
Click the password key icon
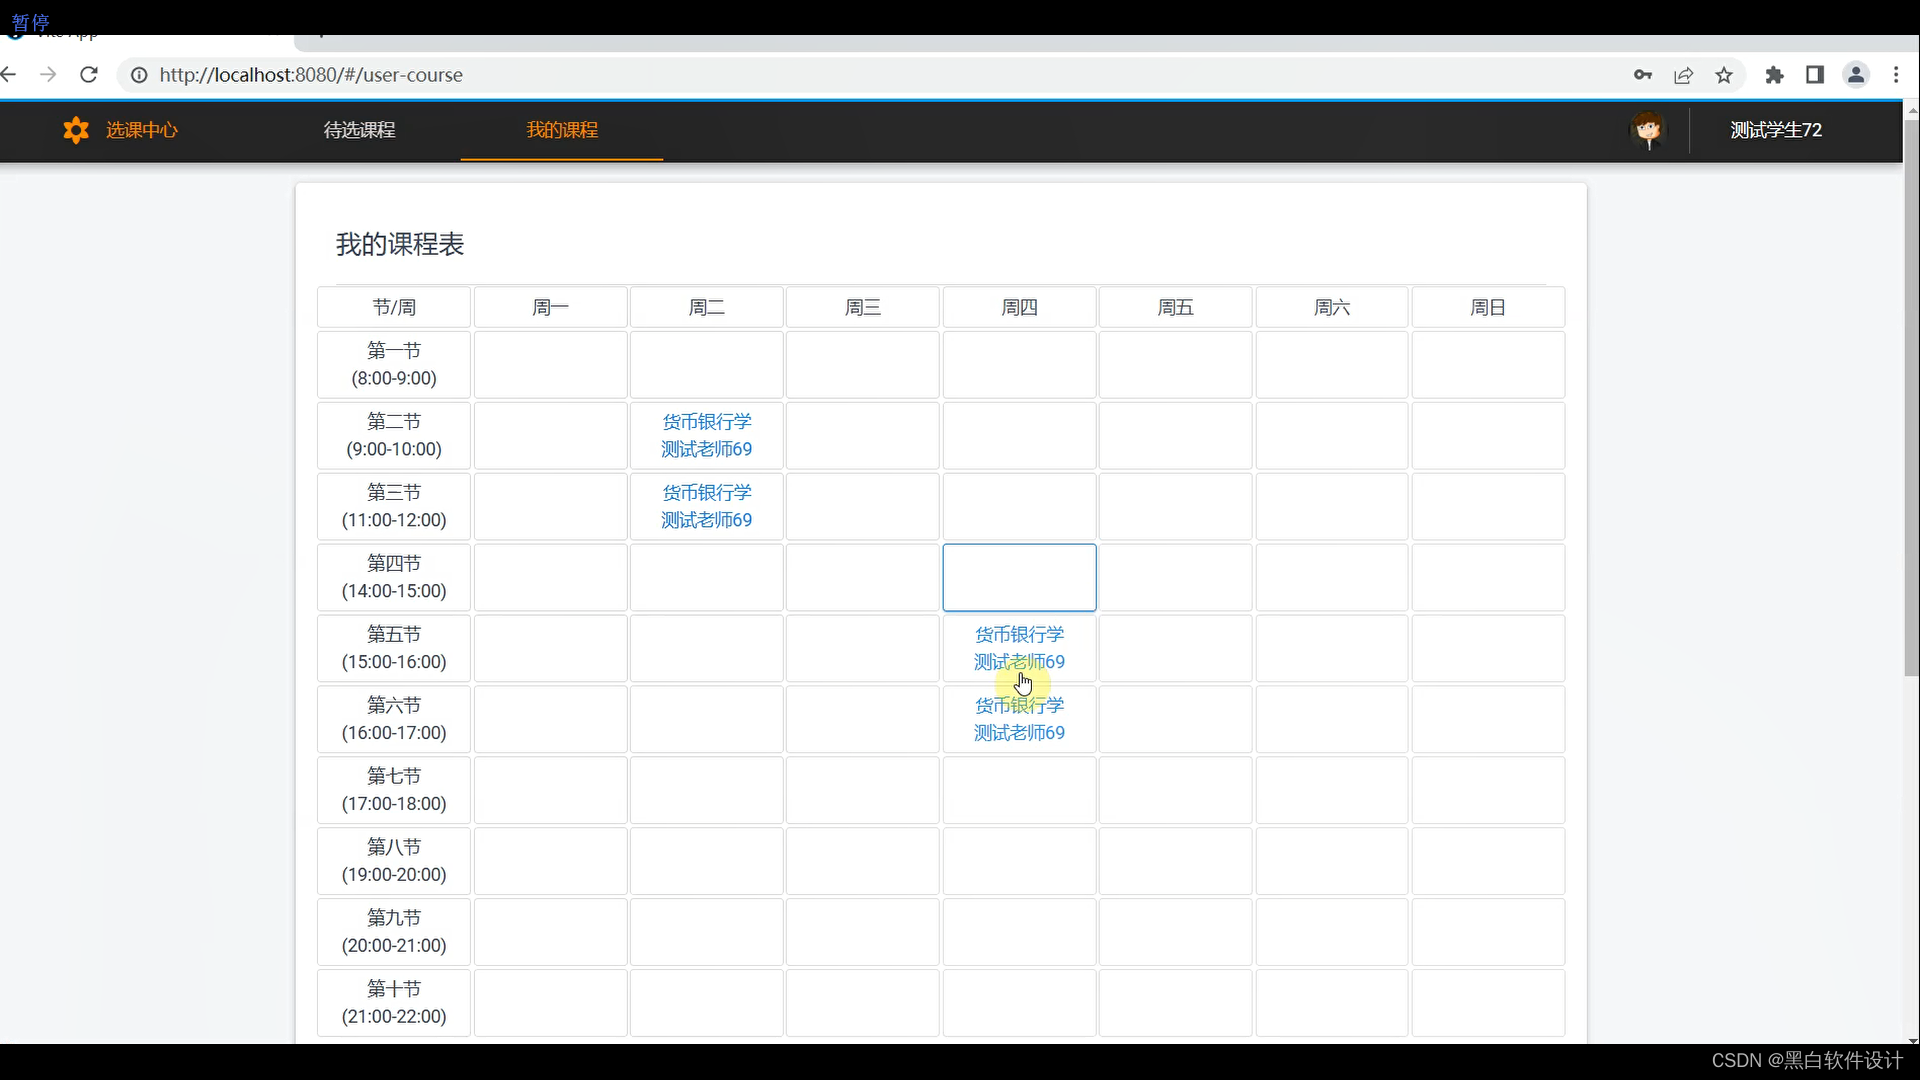pyautogui.click(x=1643, y=75)
